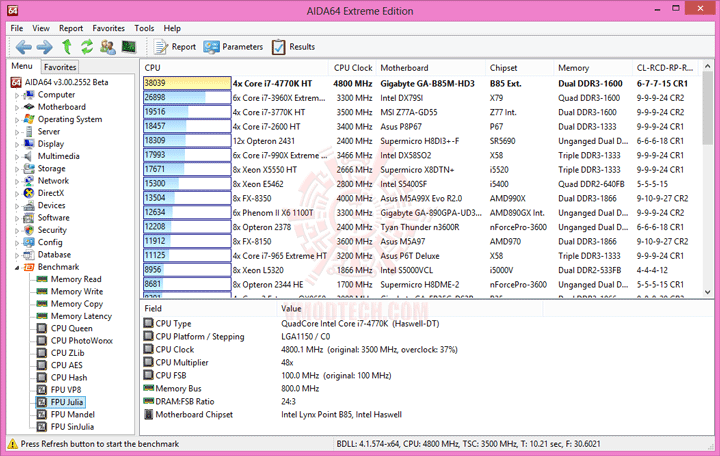Click the green monitor toolbar icon
The image size is (720, 456).
[129, 46]
